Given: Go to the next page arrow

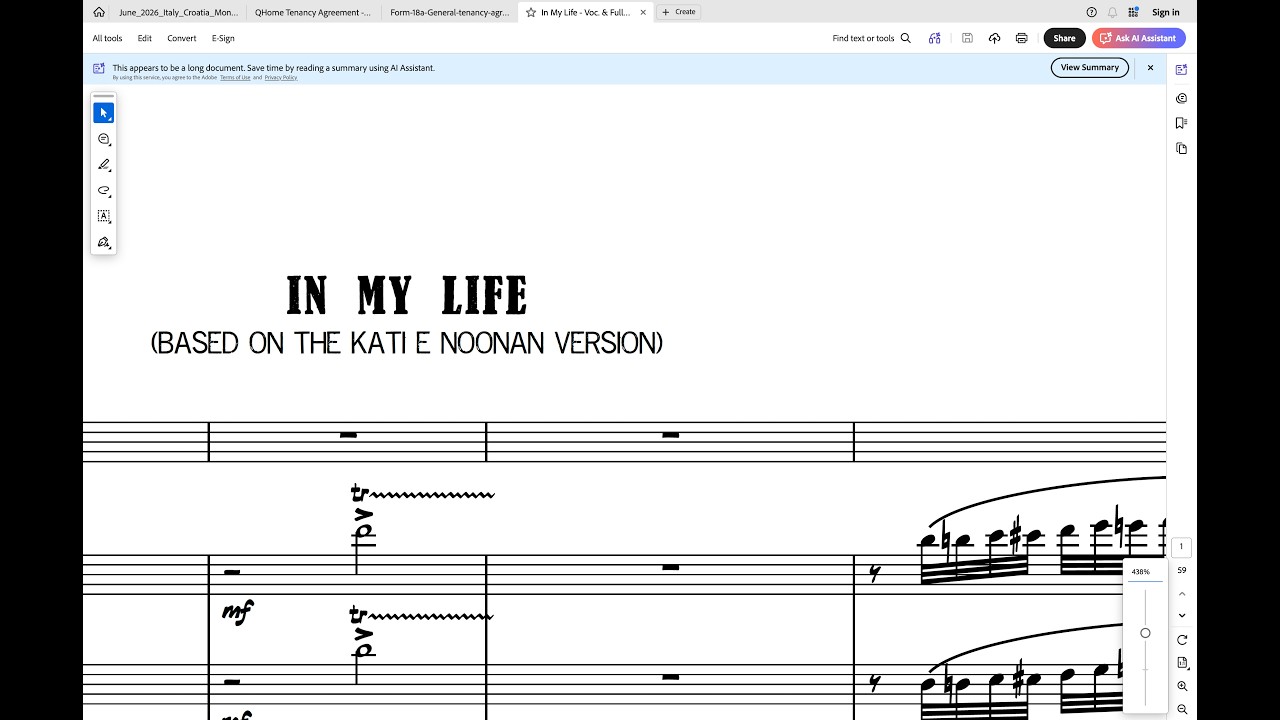Looking at the screenshot, I should pyautogui.click(x=1182, y=616).
